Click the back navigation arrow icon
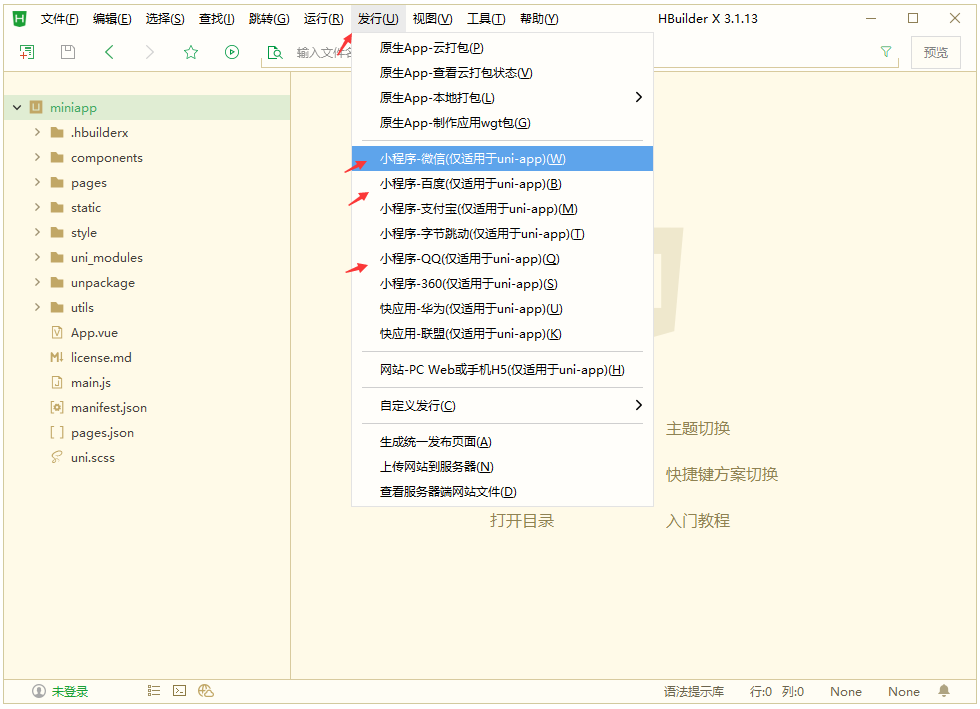Image resolution: width=980 pixels, height=709 pixels. tap(109, 52)
